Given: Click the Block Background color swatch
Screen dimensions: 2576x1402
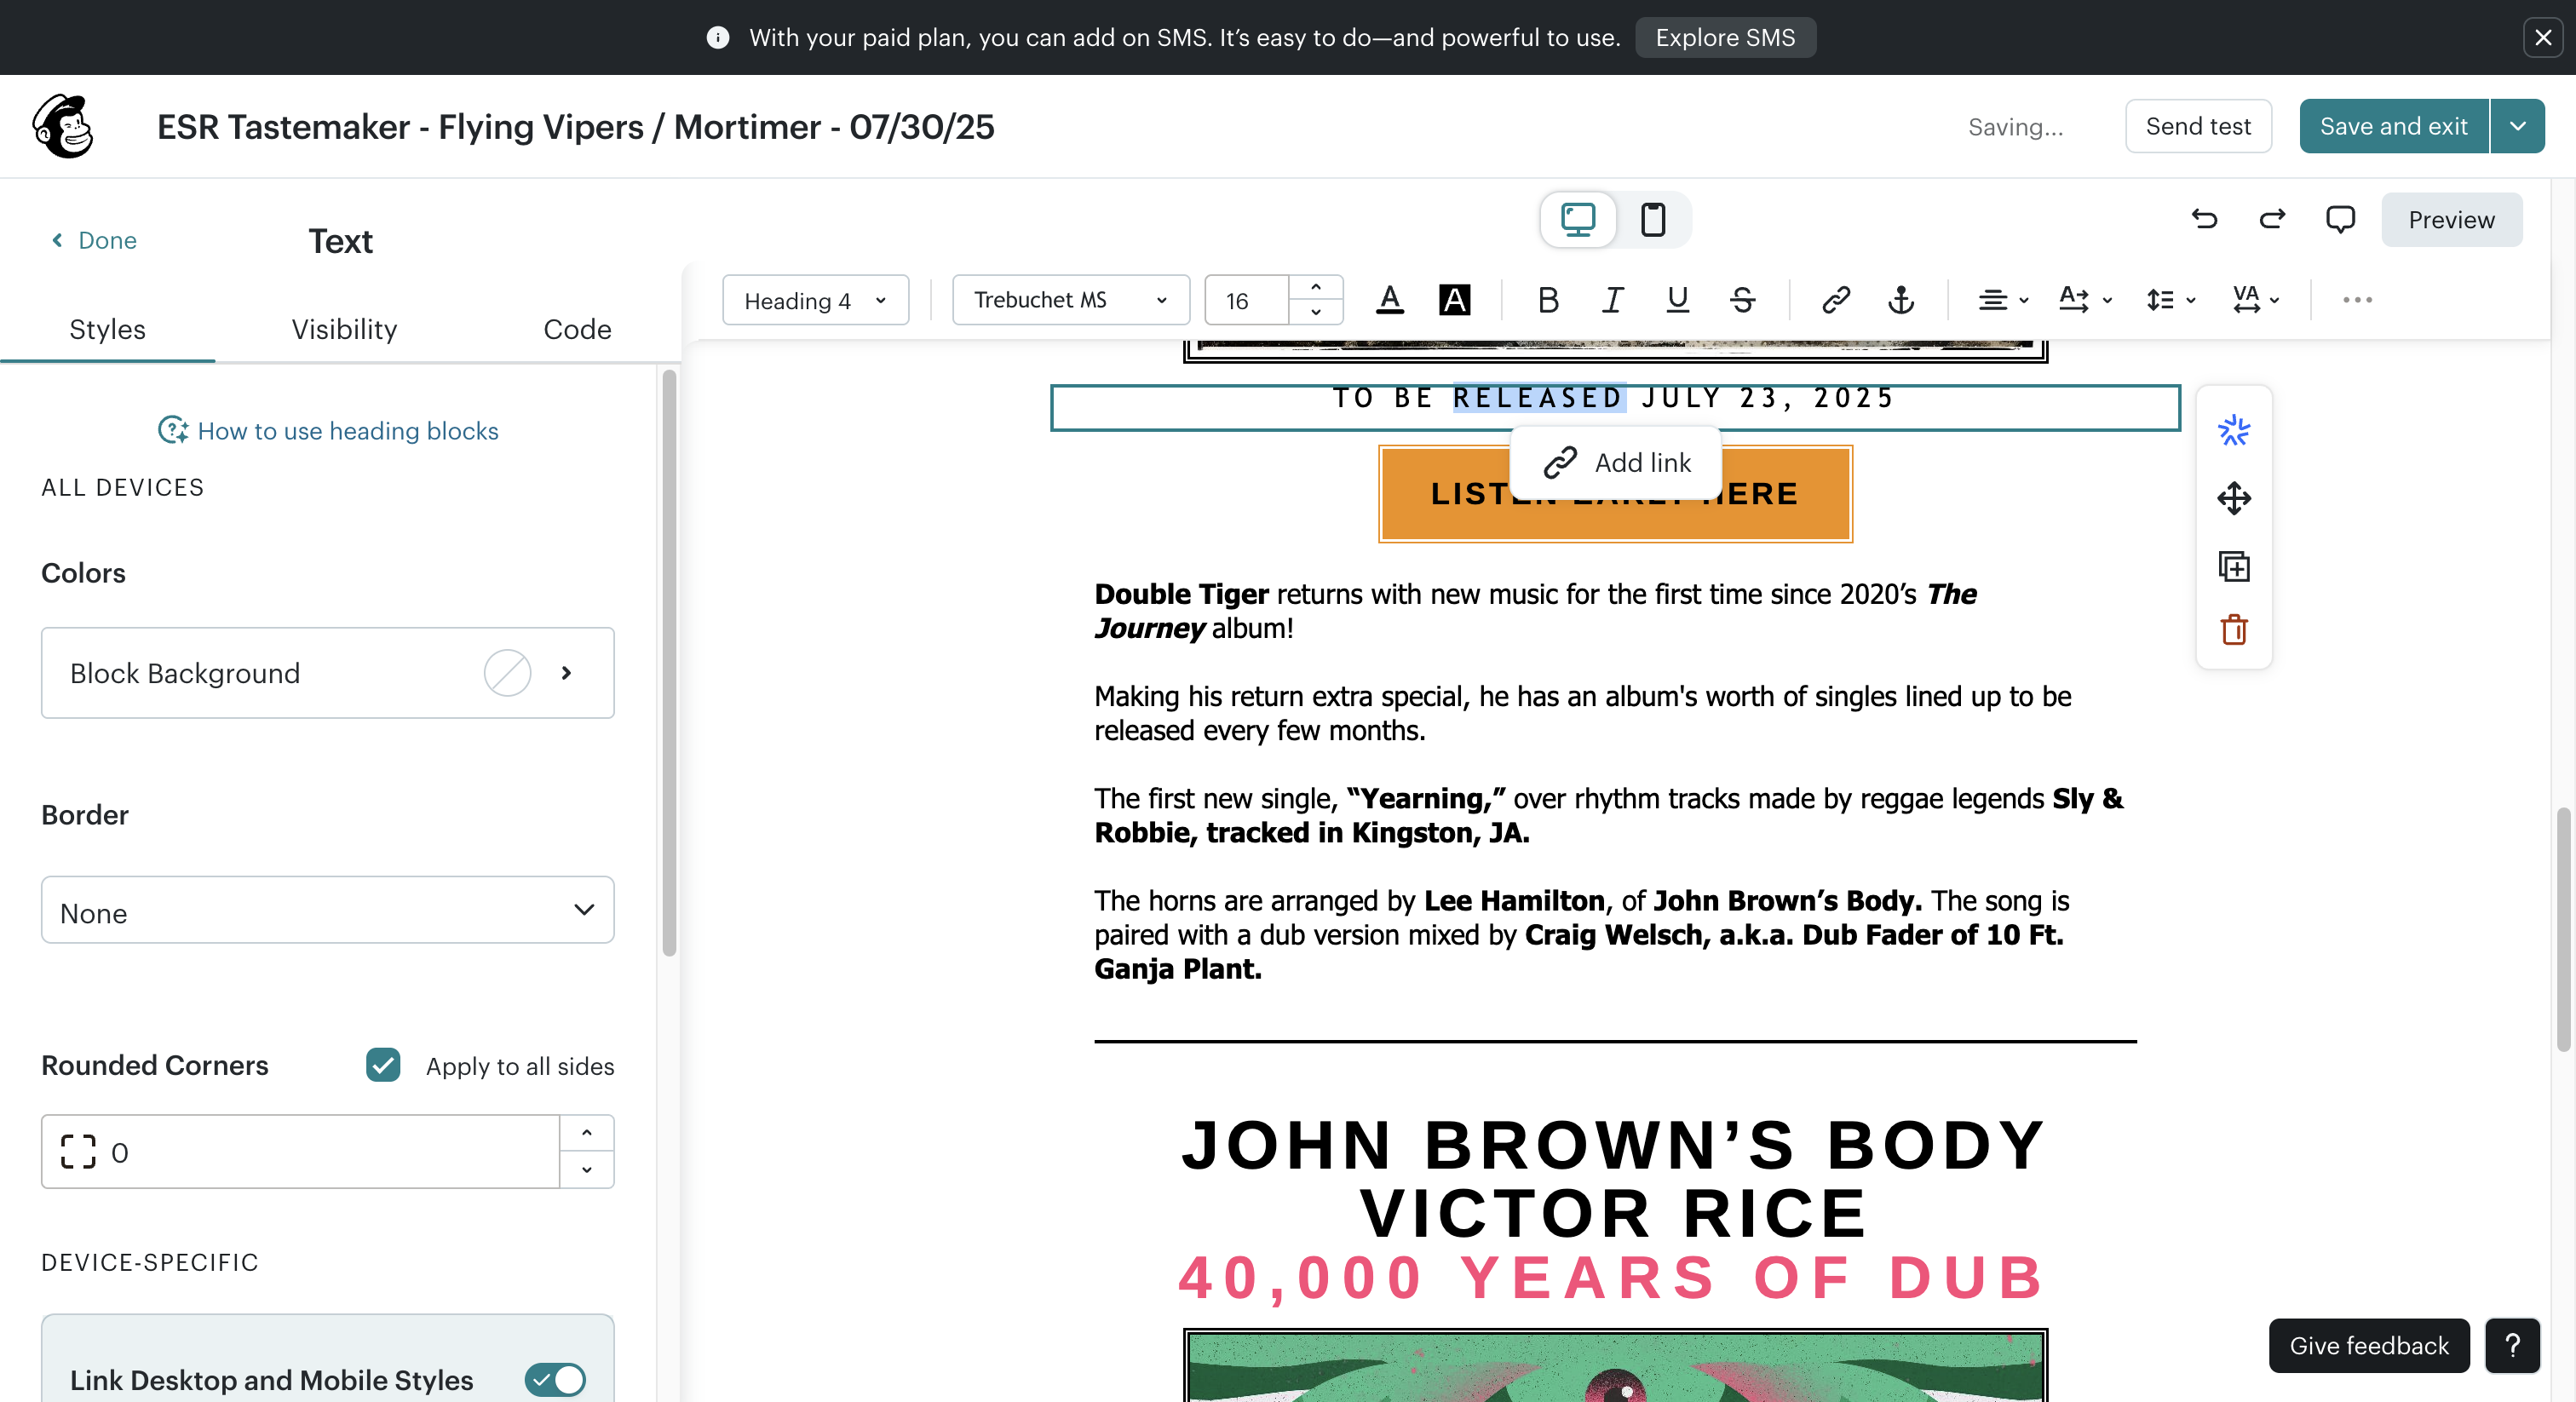Looking at the screenshot, I should click(x=507, y=673).
